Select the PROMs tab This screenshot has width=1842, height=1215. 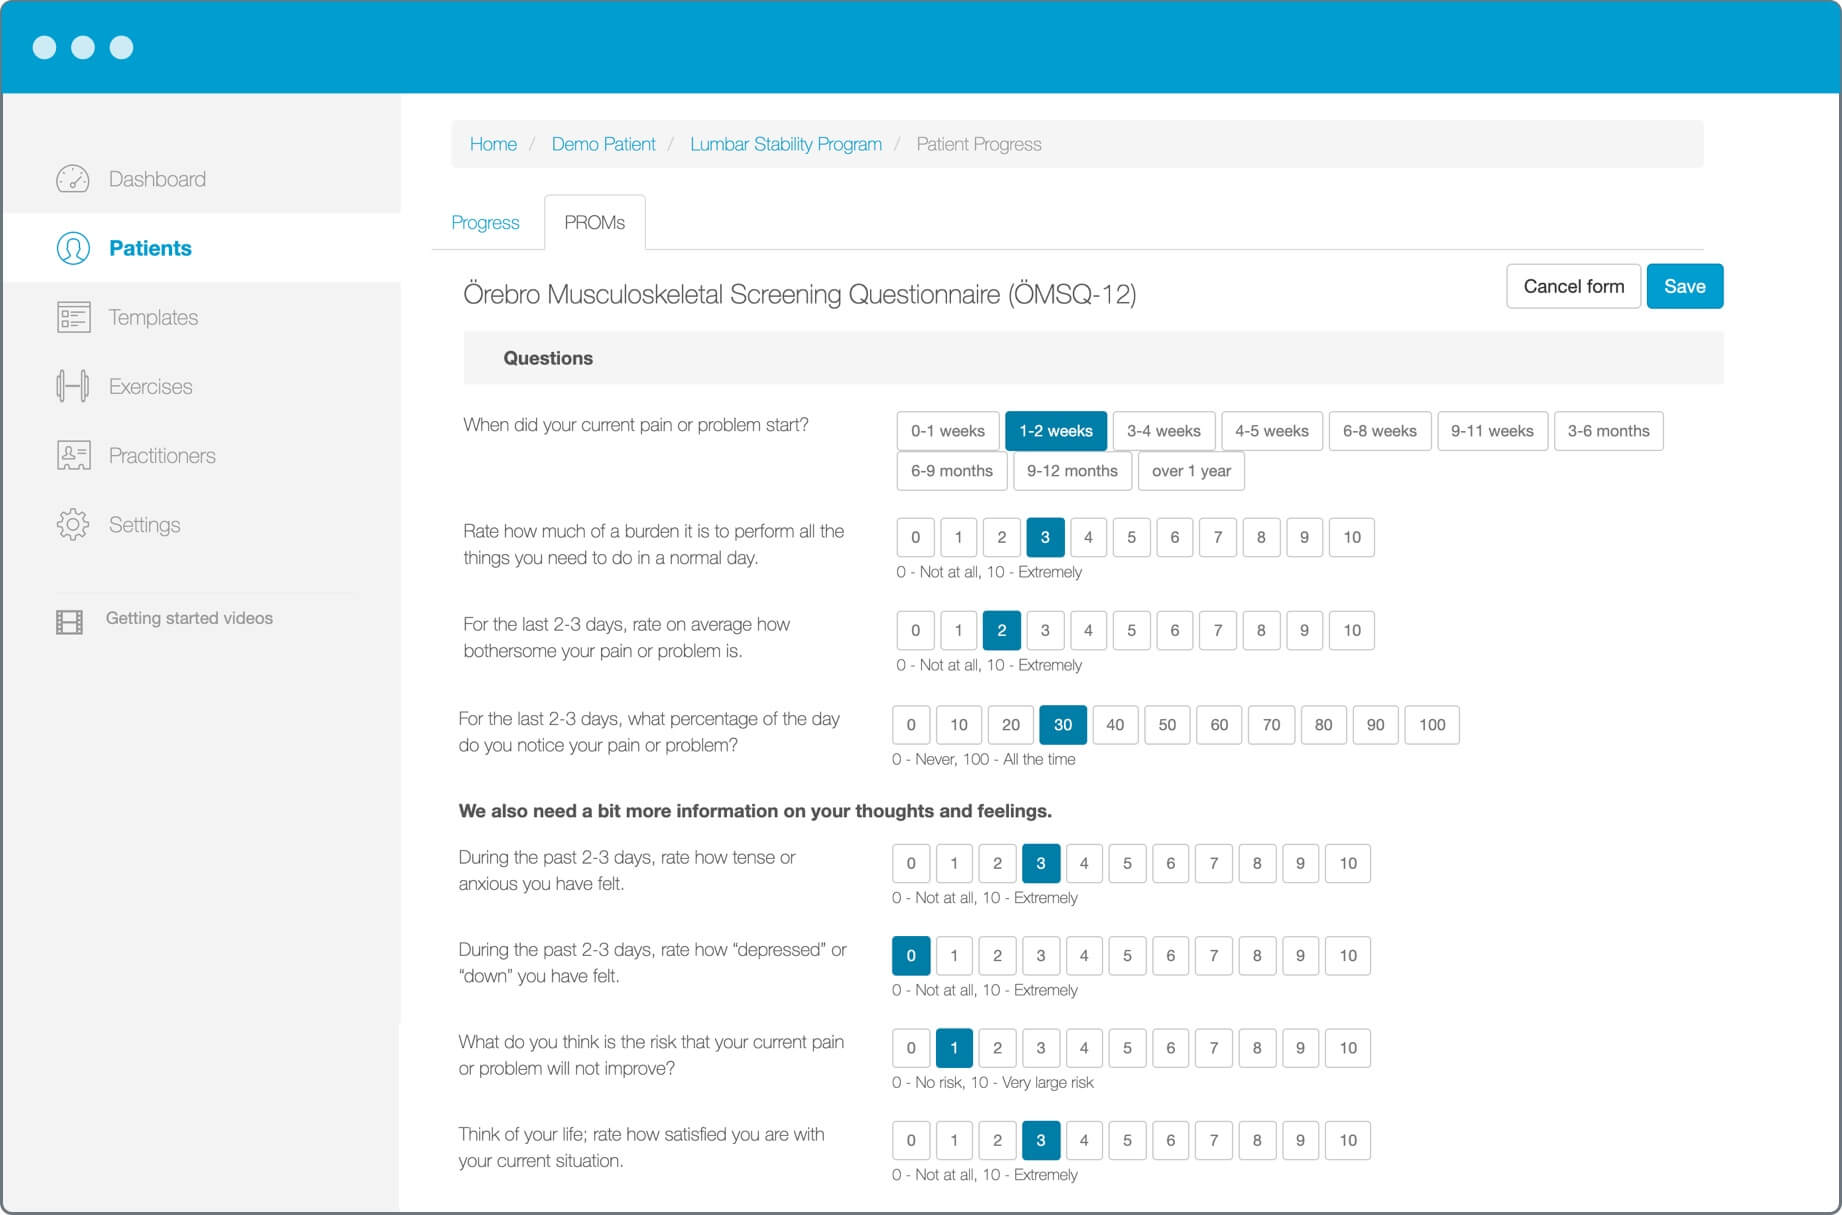click(594, 222)
